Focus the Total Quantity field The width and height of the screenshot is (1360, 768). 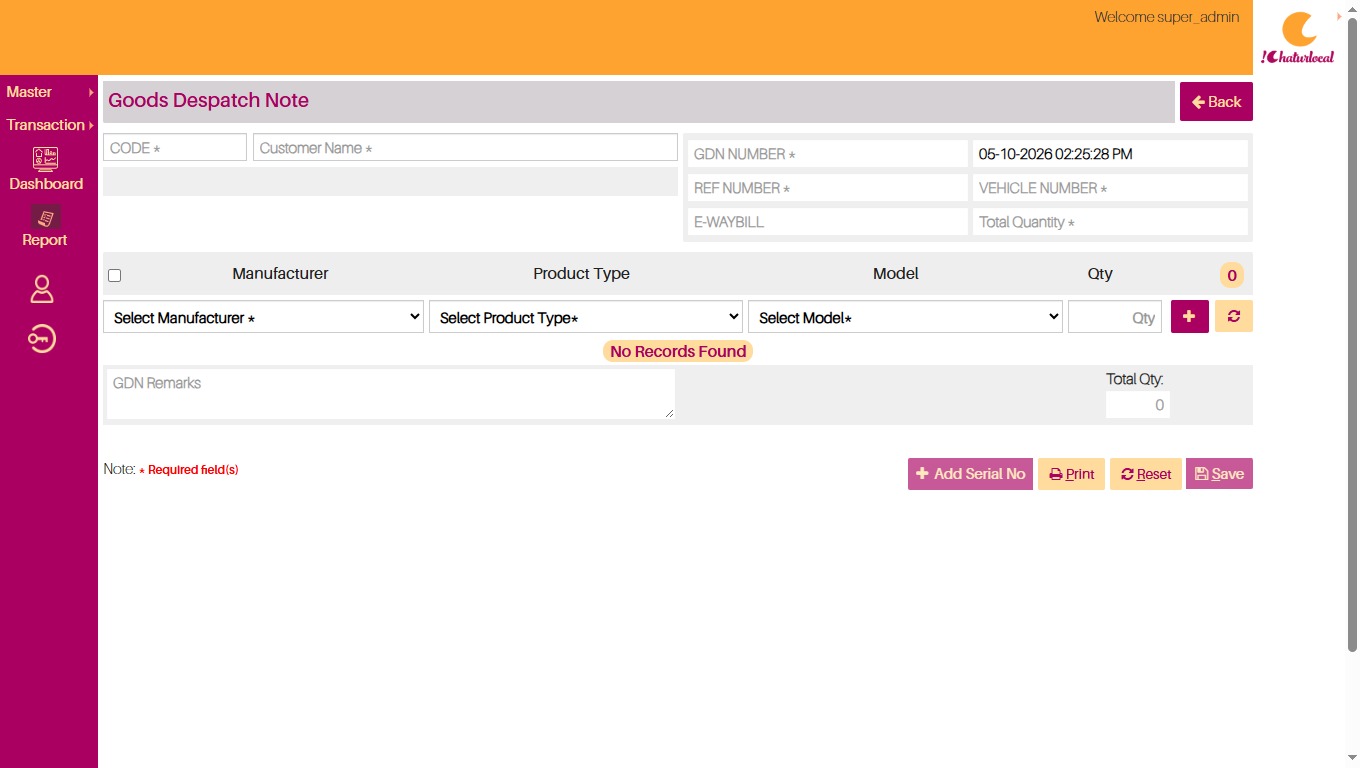1110,222
